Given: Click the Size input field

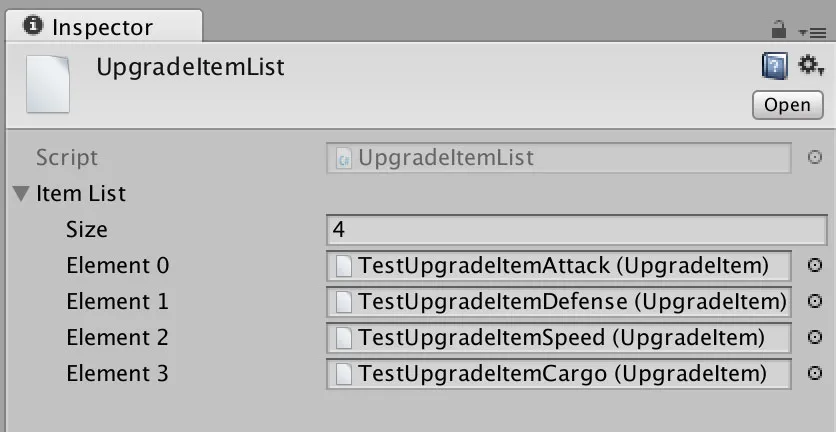Looking at the screenshot, I should click(577, 230).
